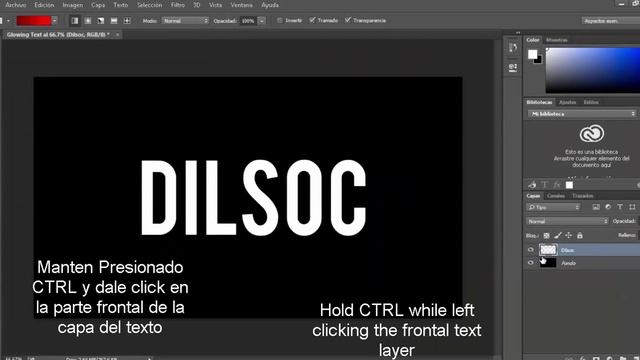Viewport: 640px width, 360px height.
Task: Click the red gradient preview swatch
Action: [x=33, y=20]
